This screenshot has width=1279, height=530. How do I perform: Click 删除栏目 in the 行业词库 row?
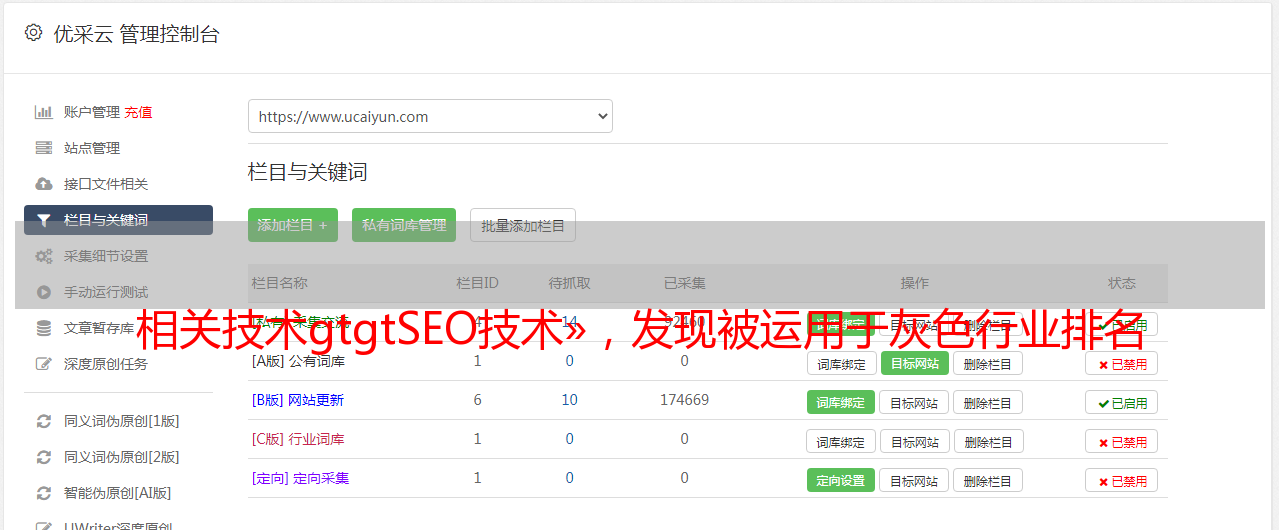[x=988, y=441]
